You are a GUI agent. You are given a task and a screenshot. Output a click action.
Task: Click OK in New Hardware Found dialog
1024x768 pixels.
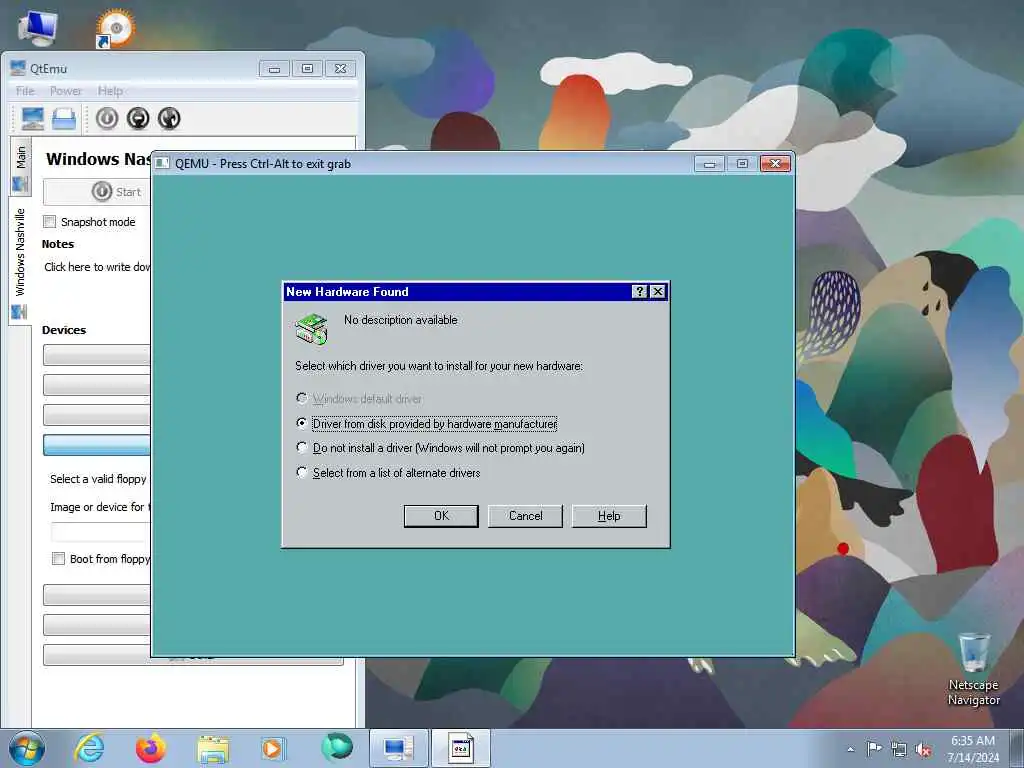coord(441,516)
